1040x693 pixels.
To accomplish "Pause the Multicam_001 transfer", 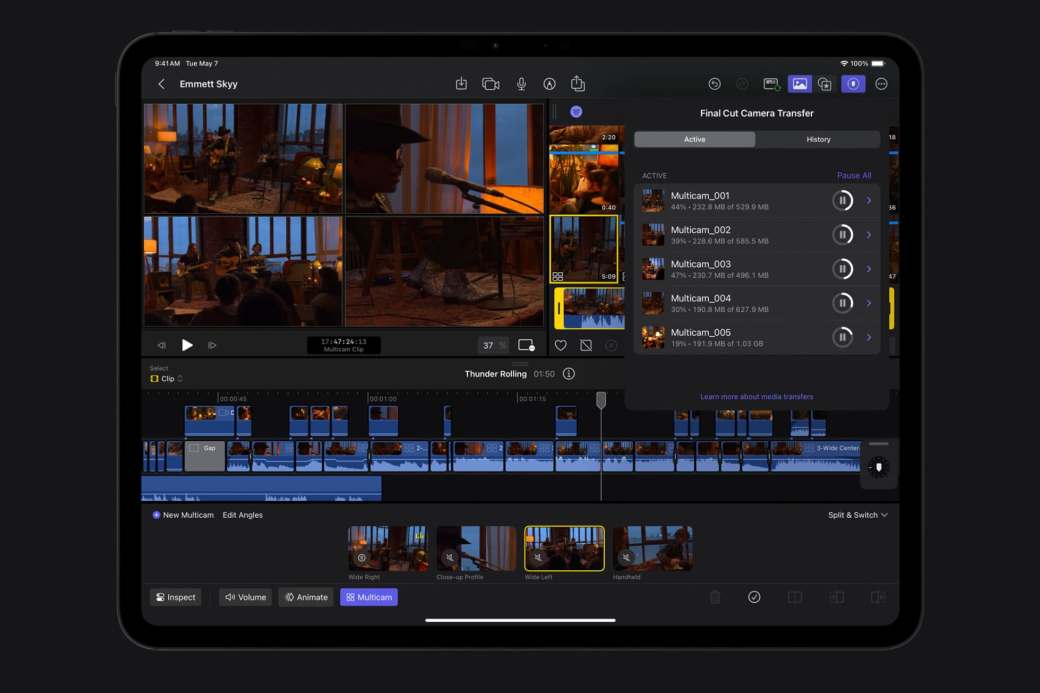I will pyautogui.click(x=842, y=200).
